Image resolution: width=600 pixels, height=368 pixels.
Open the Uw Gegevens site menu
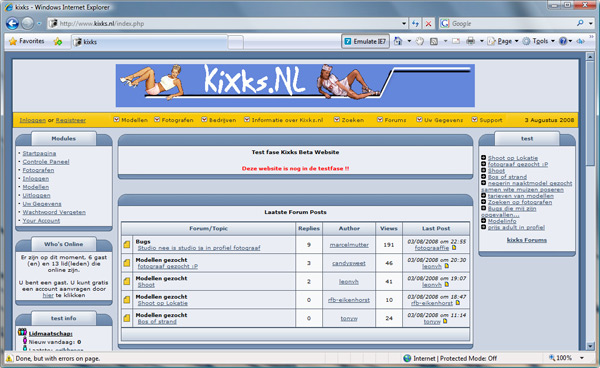pyautogui.click(x=439, y=120)
